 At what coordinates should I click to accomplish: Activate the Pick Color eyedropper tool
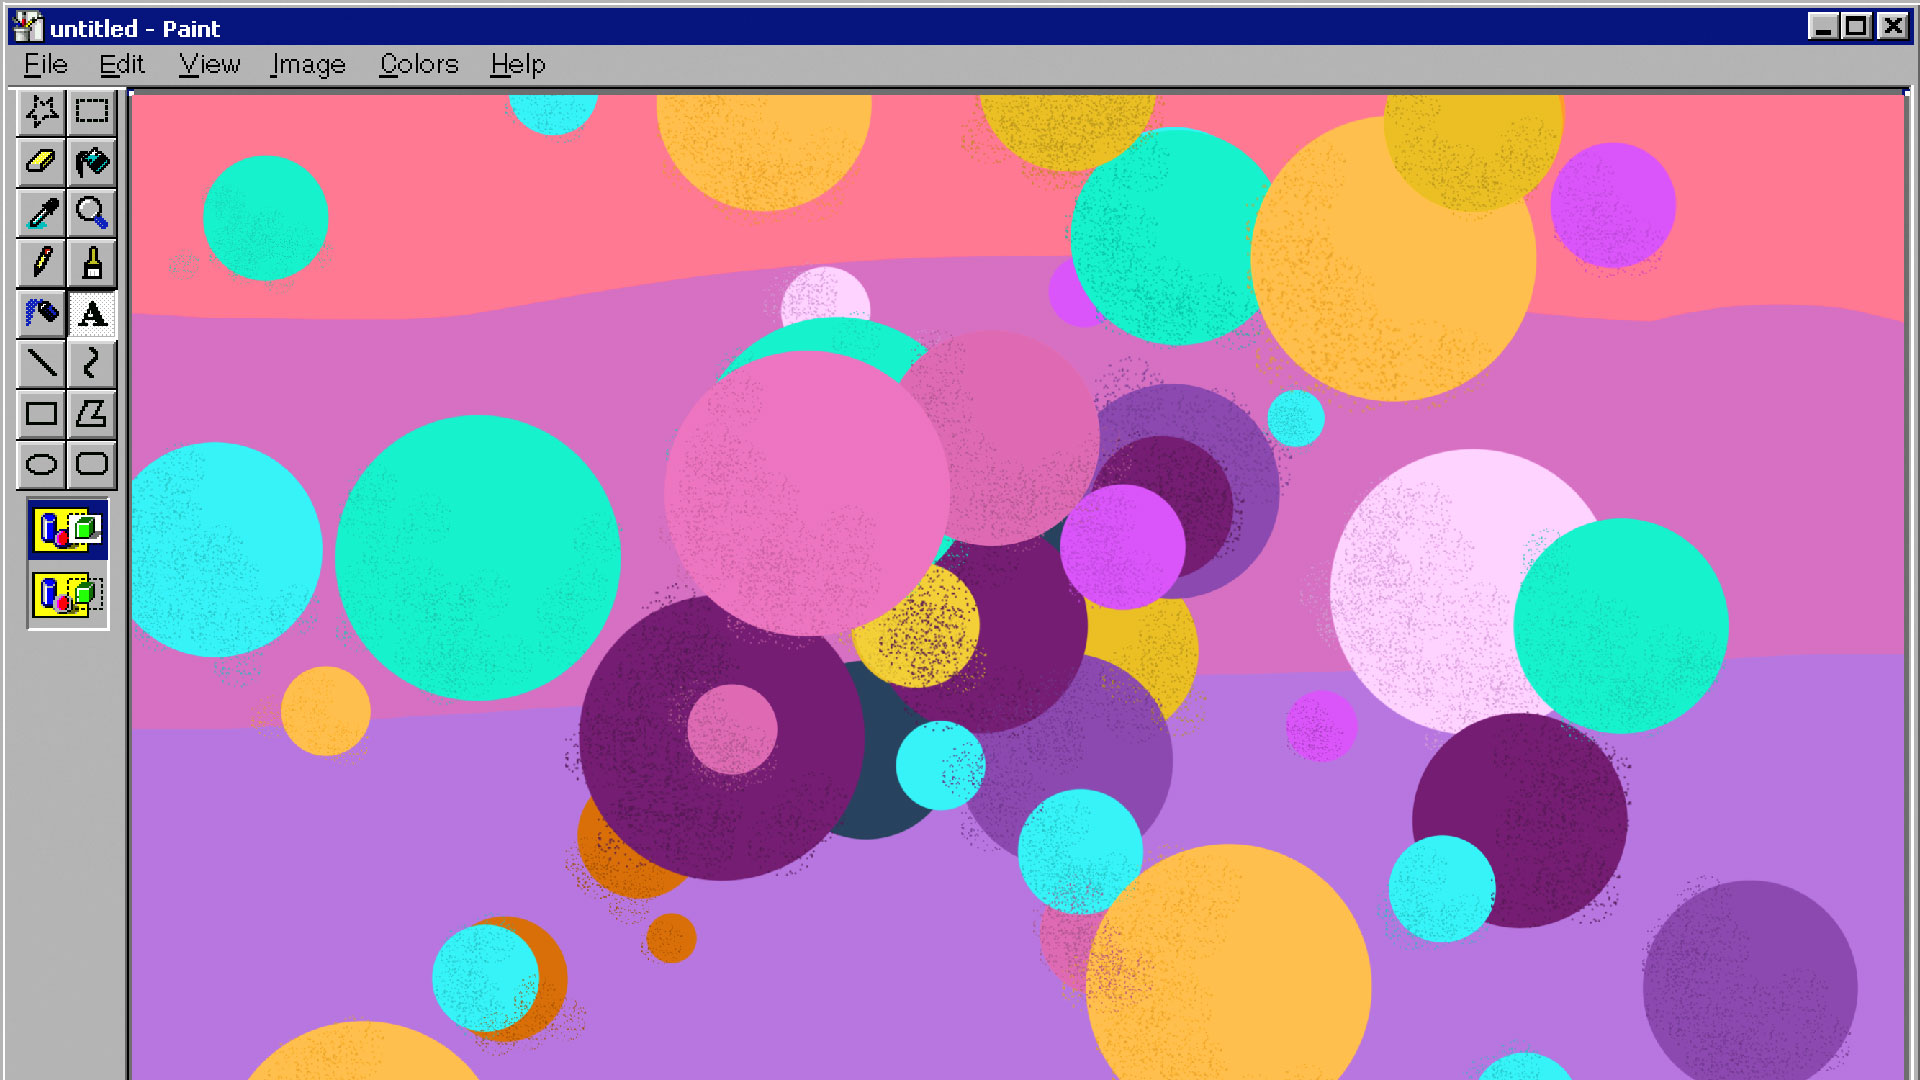click(41, 213)
